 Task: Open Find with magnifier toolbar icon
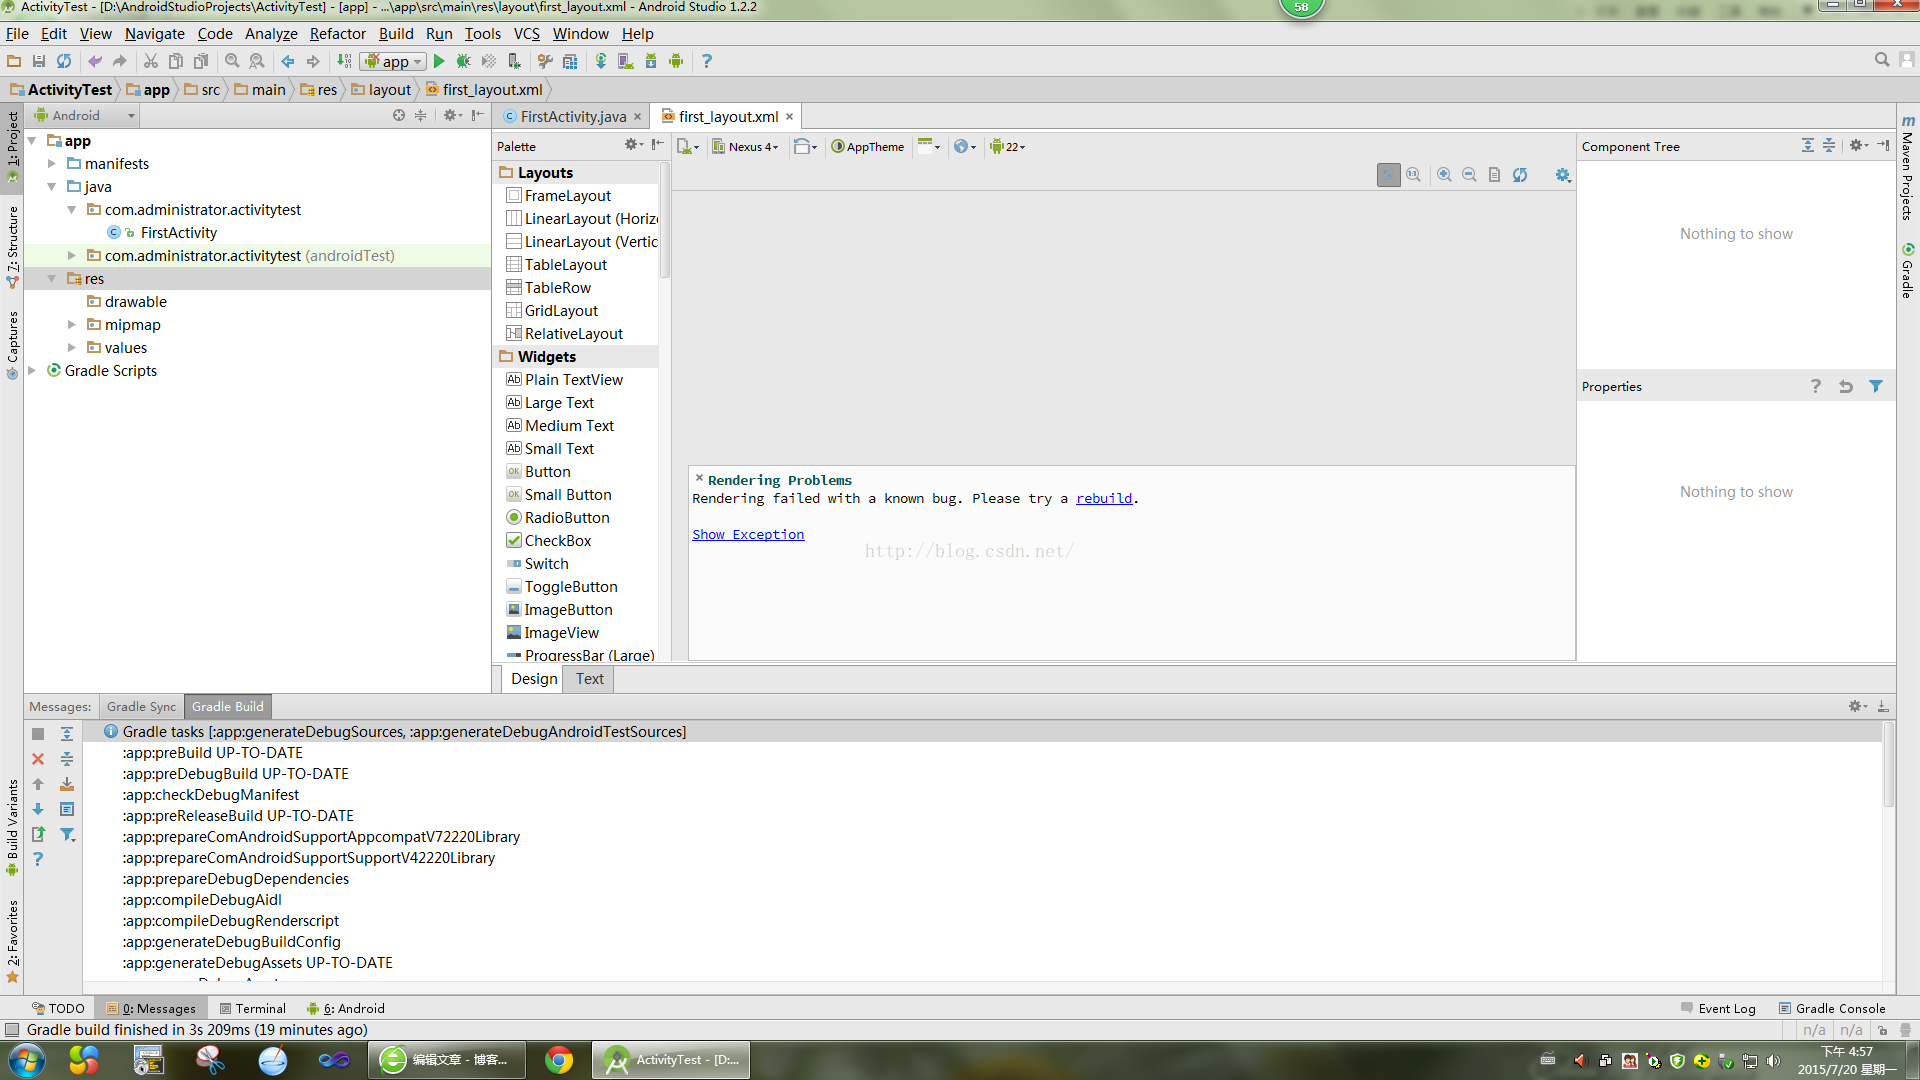pyautogui.click(x=232, y=62)
